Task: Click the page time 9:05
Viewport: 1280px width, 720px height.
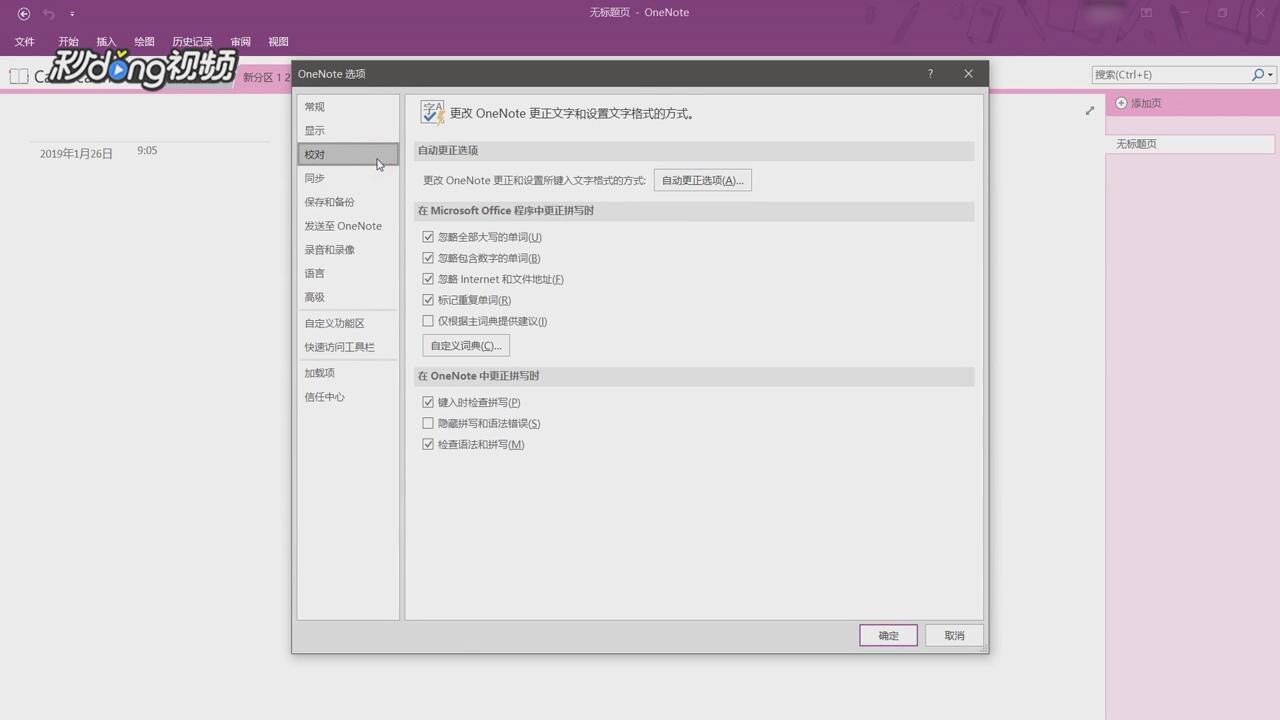Action: tap(147, 151)
